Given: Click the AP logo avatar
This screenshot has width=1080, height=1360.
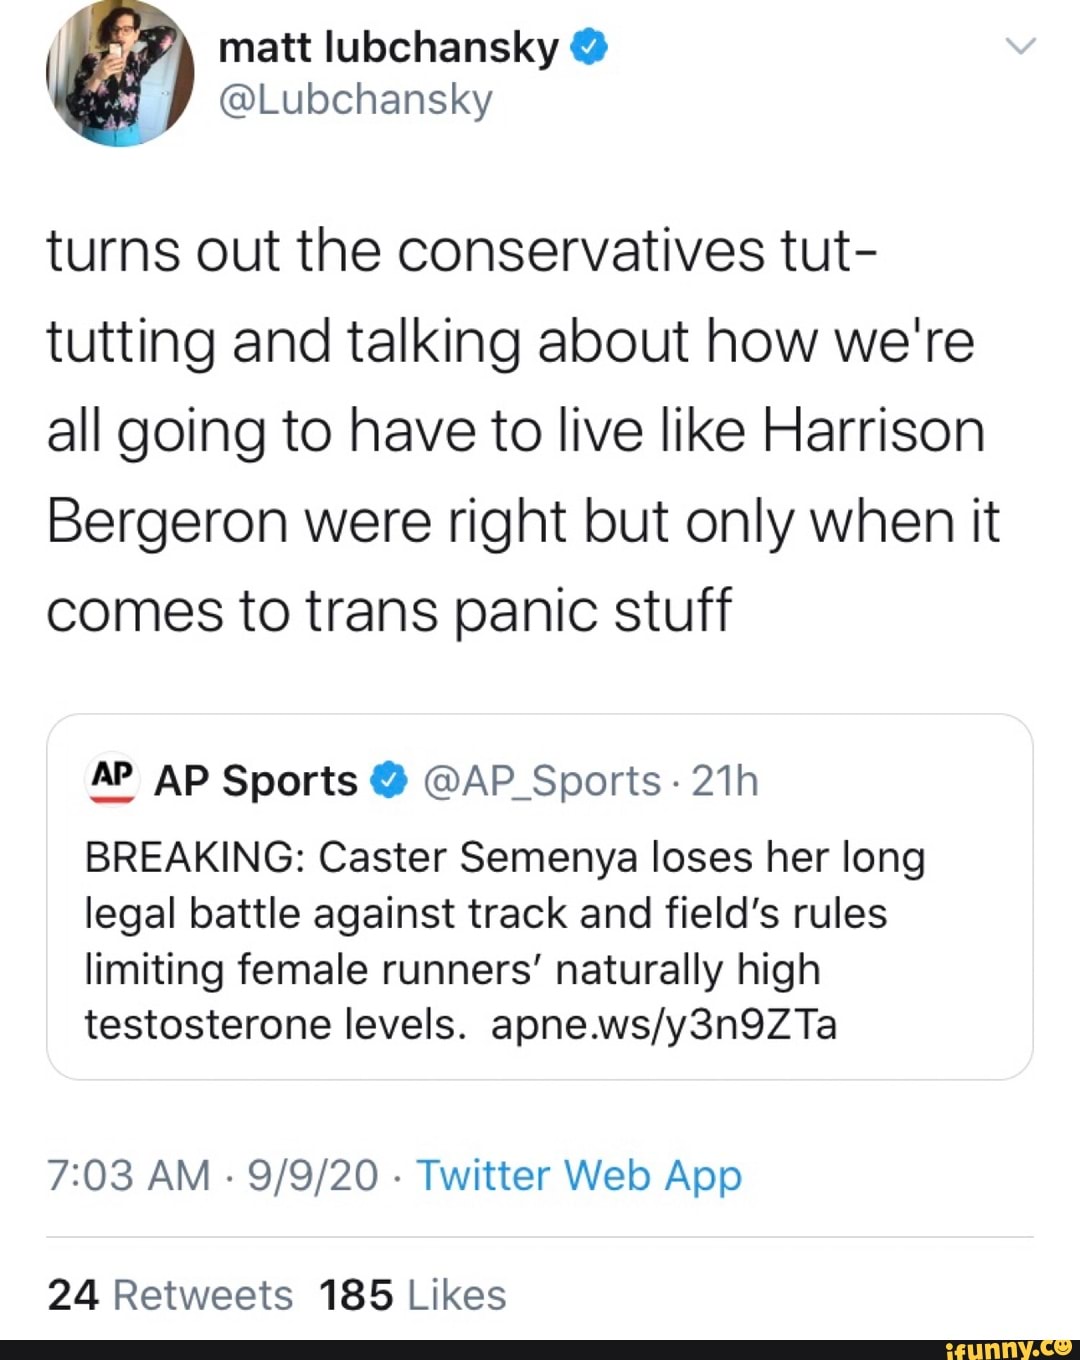Looking at the screenshot, I should tap(112, 779).
